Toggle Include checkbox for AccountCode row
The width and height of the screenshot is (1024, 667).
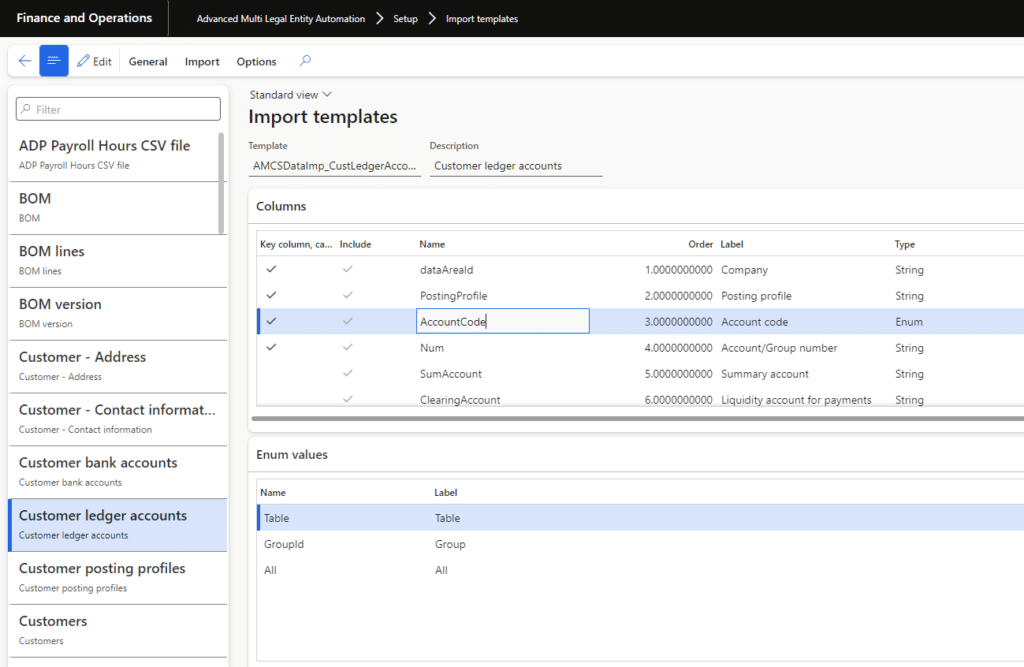(x=347, y=321)
